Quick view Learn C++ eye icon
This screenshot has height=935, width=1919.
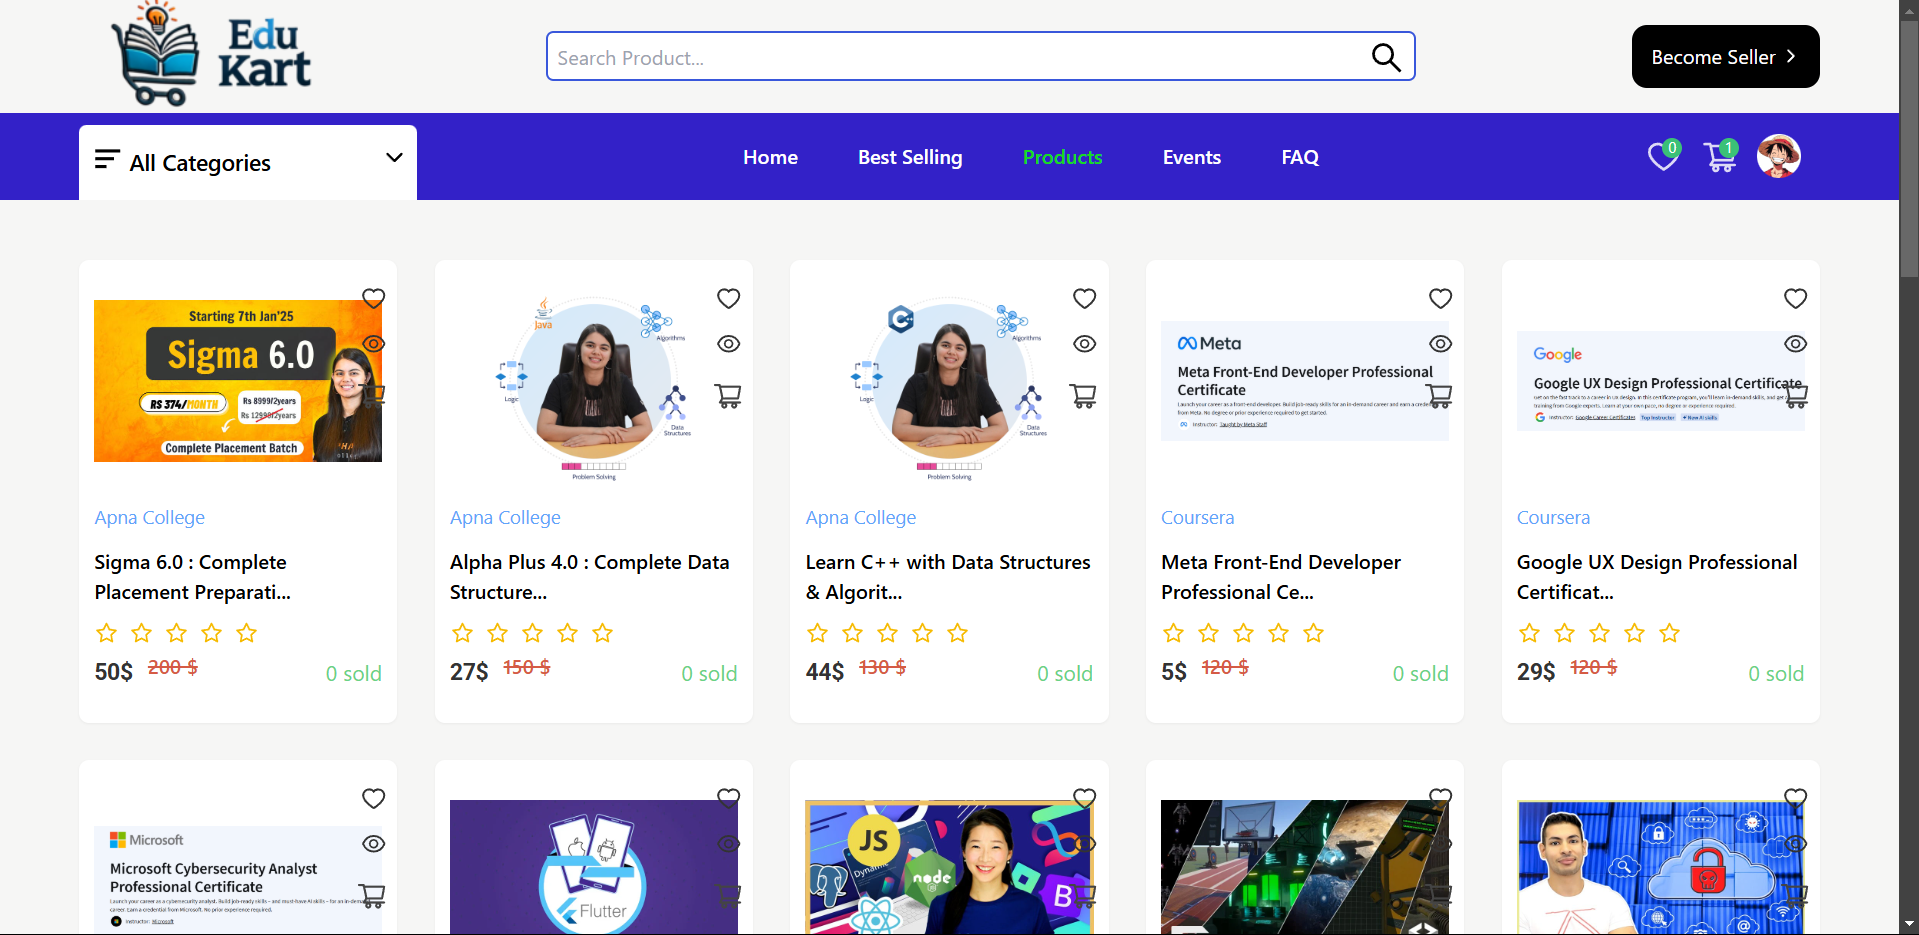(x=1084, y=344)
